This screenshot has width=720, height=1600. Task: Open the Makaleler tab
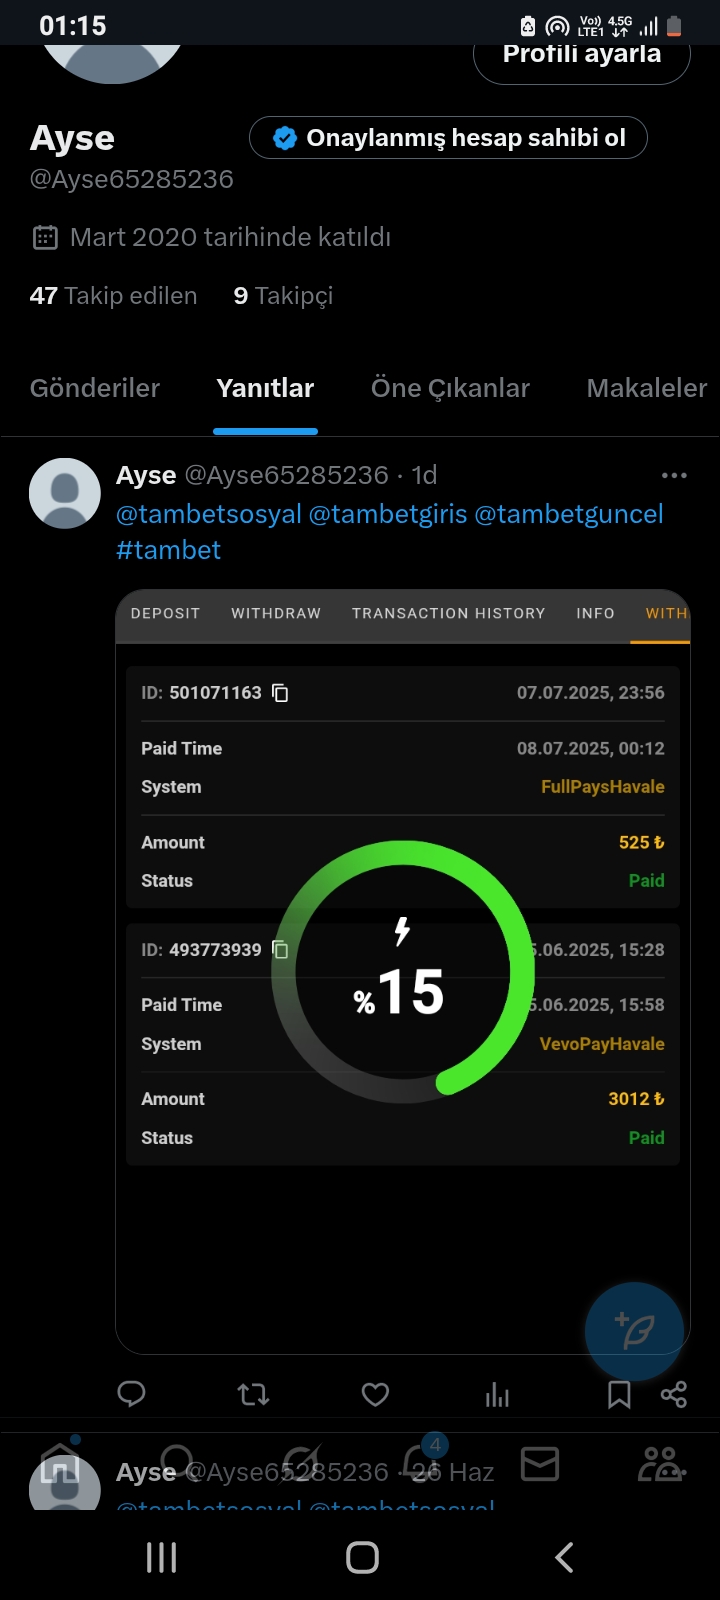(x=646, y=388)
